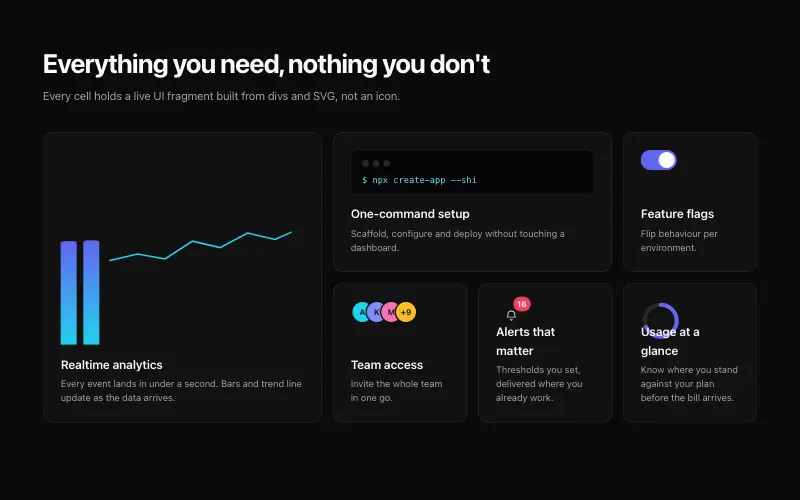
Task: Click the main headline Everything you need
Action: coord(266,64)
